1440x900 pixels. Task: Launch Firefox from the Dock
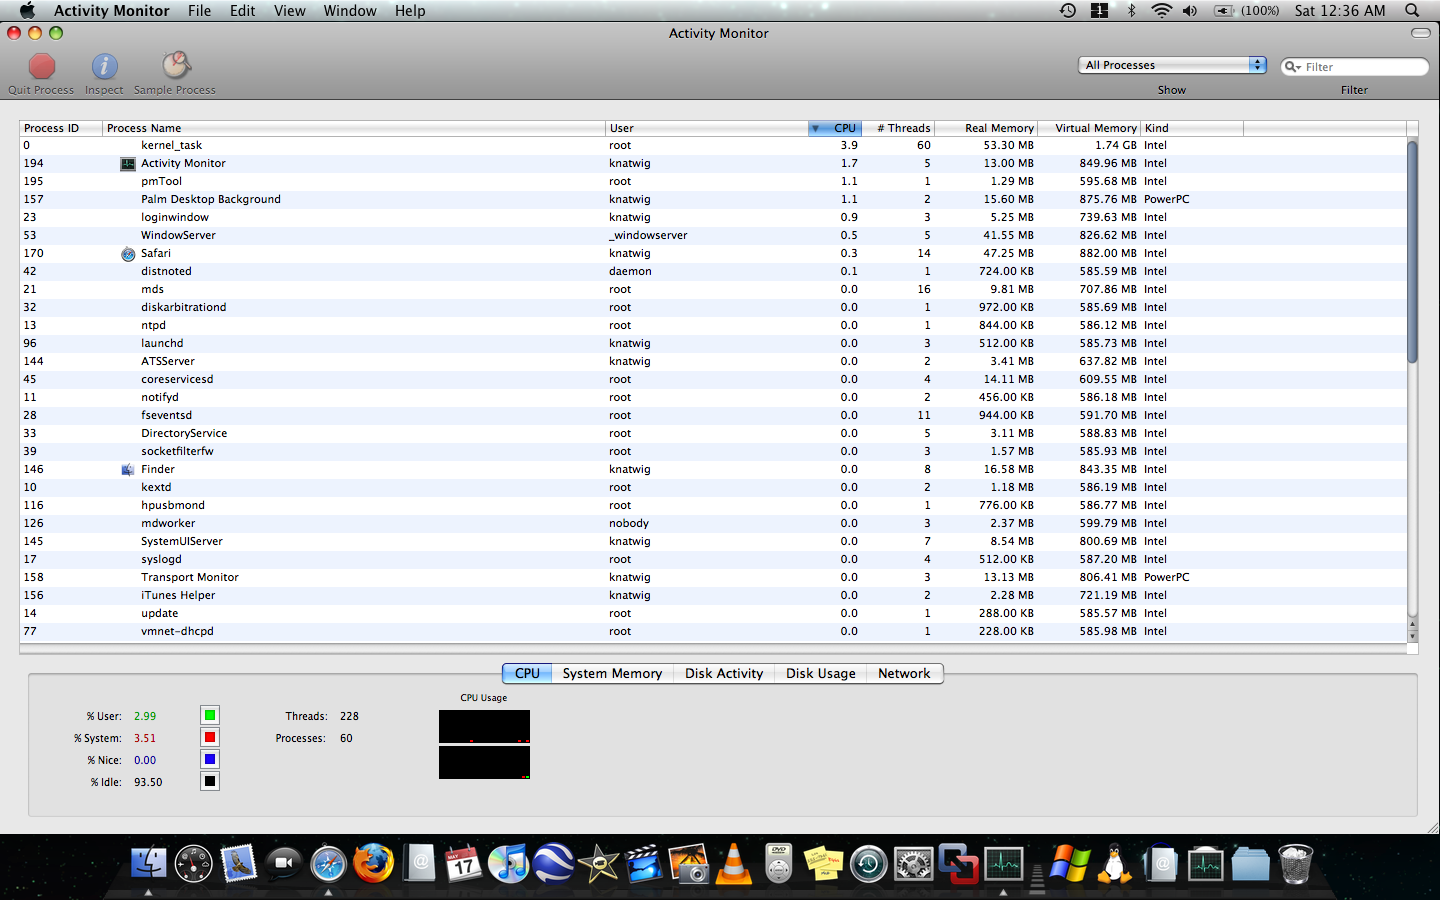tap(374, 863)
